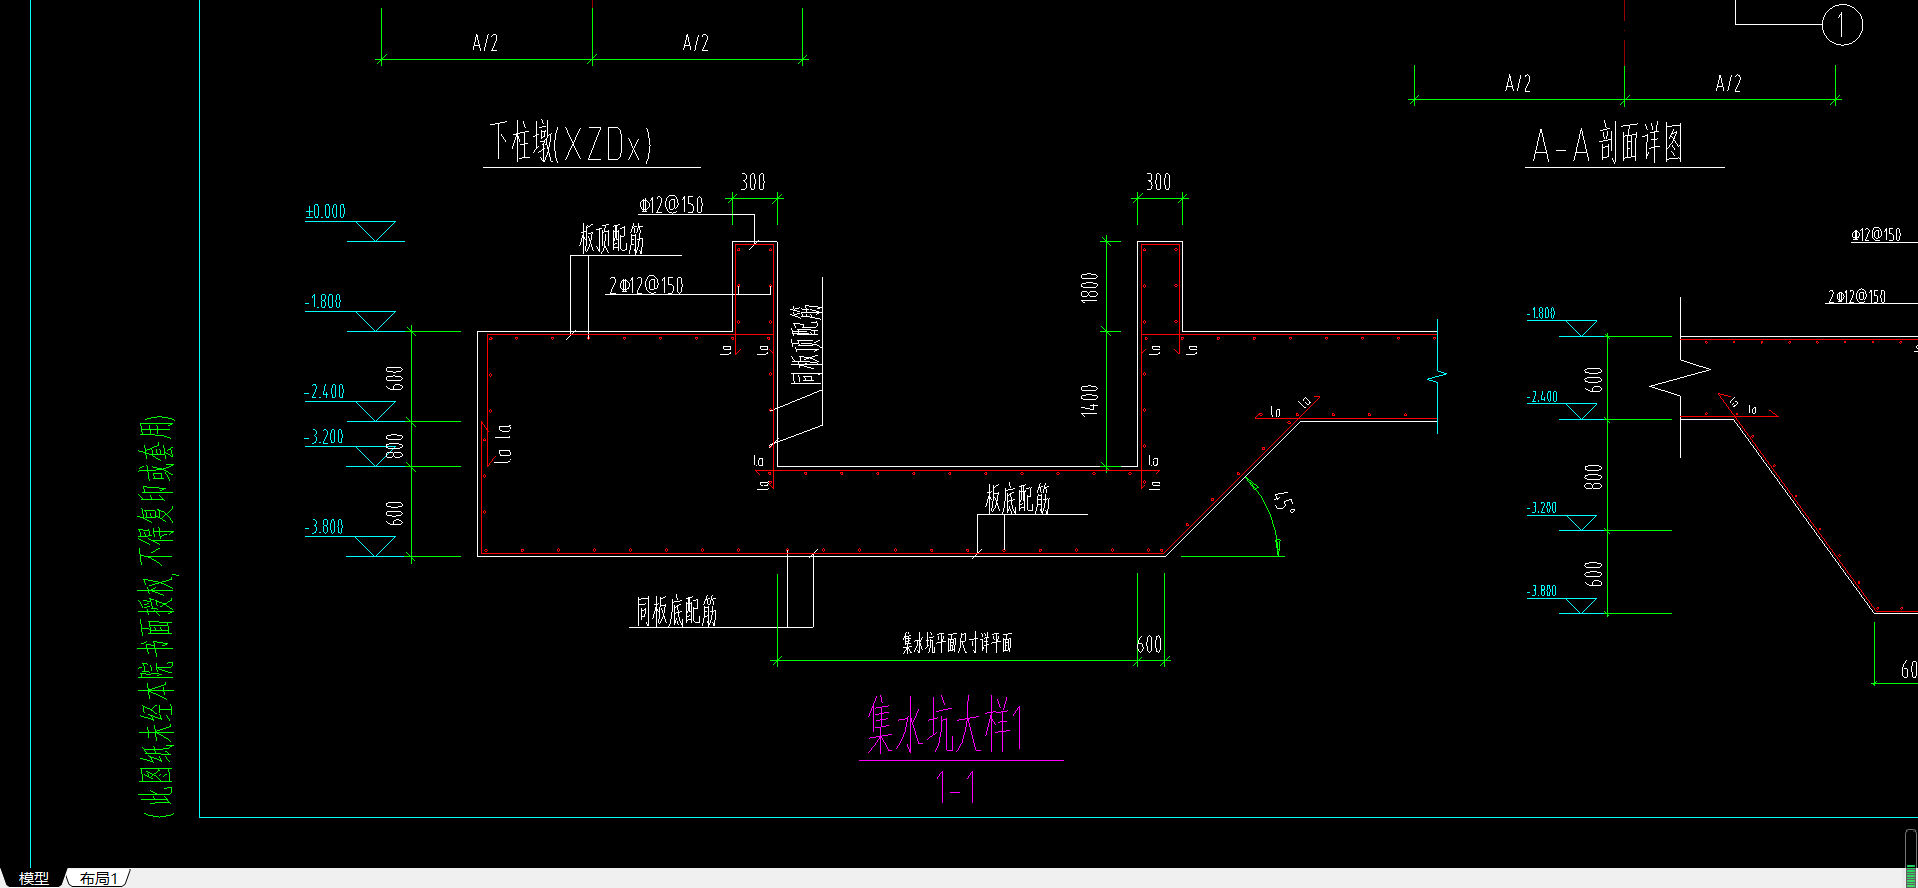Click the 板底配筋 annotation
Viewport: 1918px width, 888px height.
click(1018, 499)
